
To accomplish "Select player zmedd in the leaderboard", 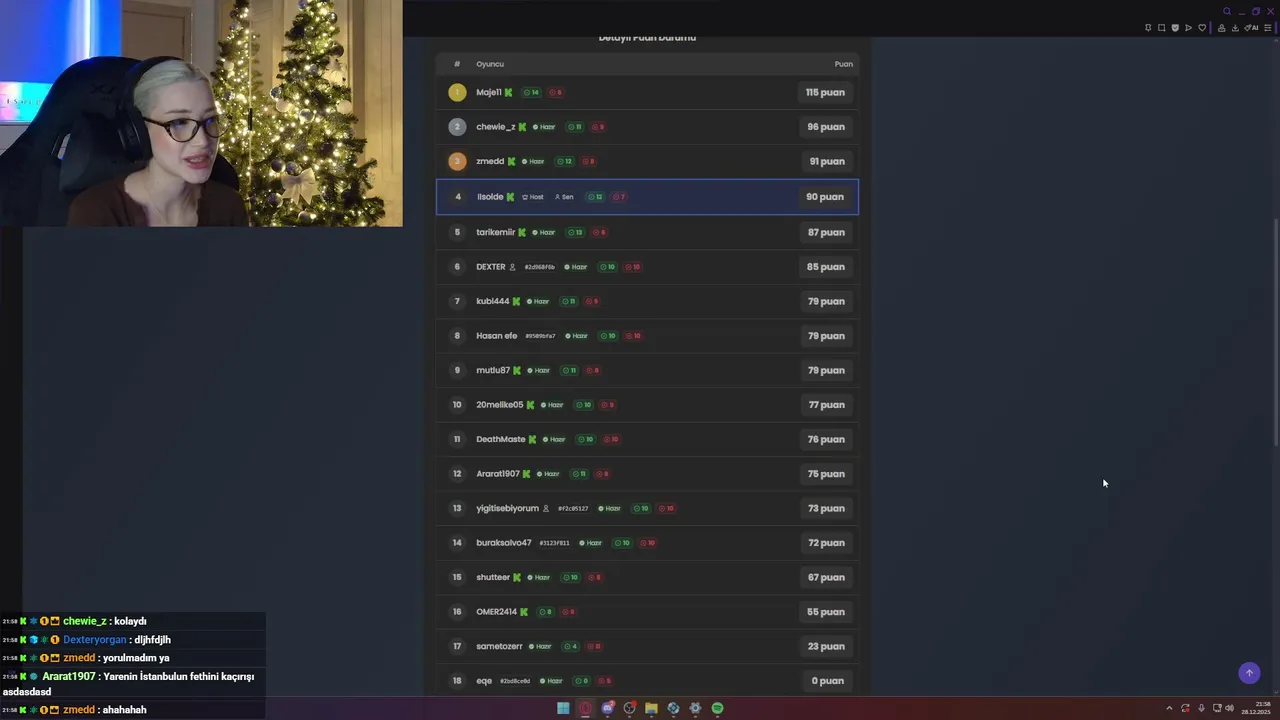I will pos(490,161).
